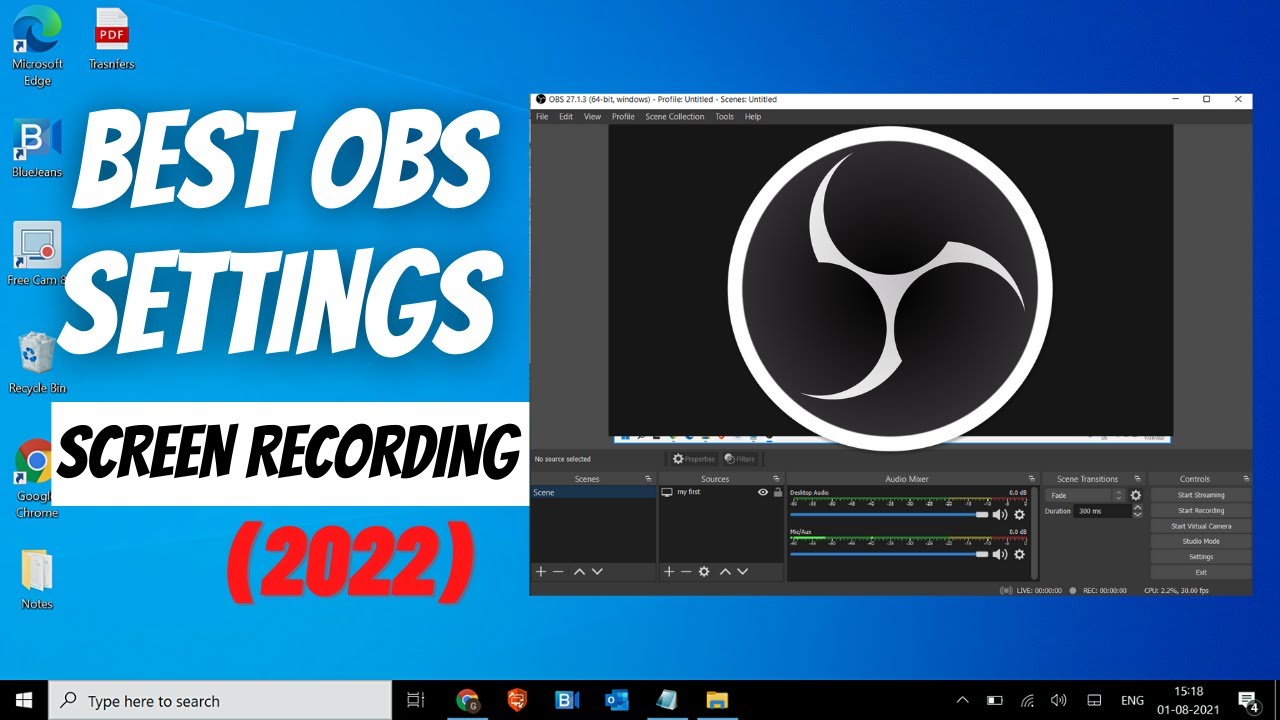The width and height of the screenshot is (1280, 720).
Task: Click Start Recording in Controls
Action: click(x=1200, y=510)
